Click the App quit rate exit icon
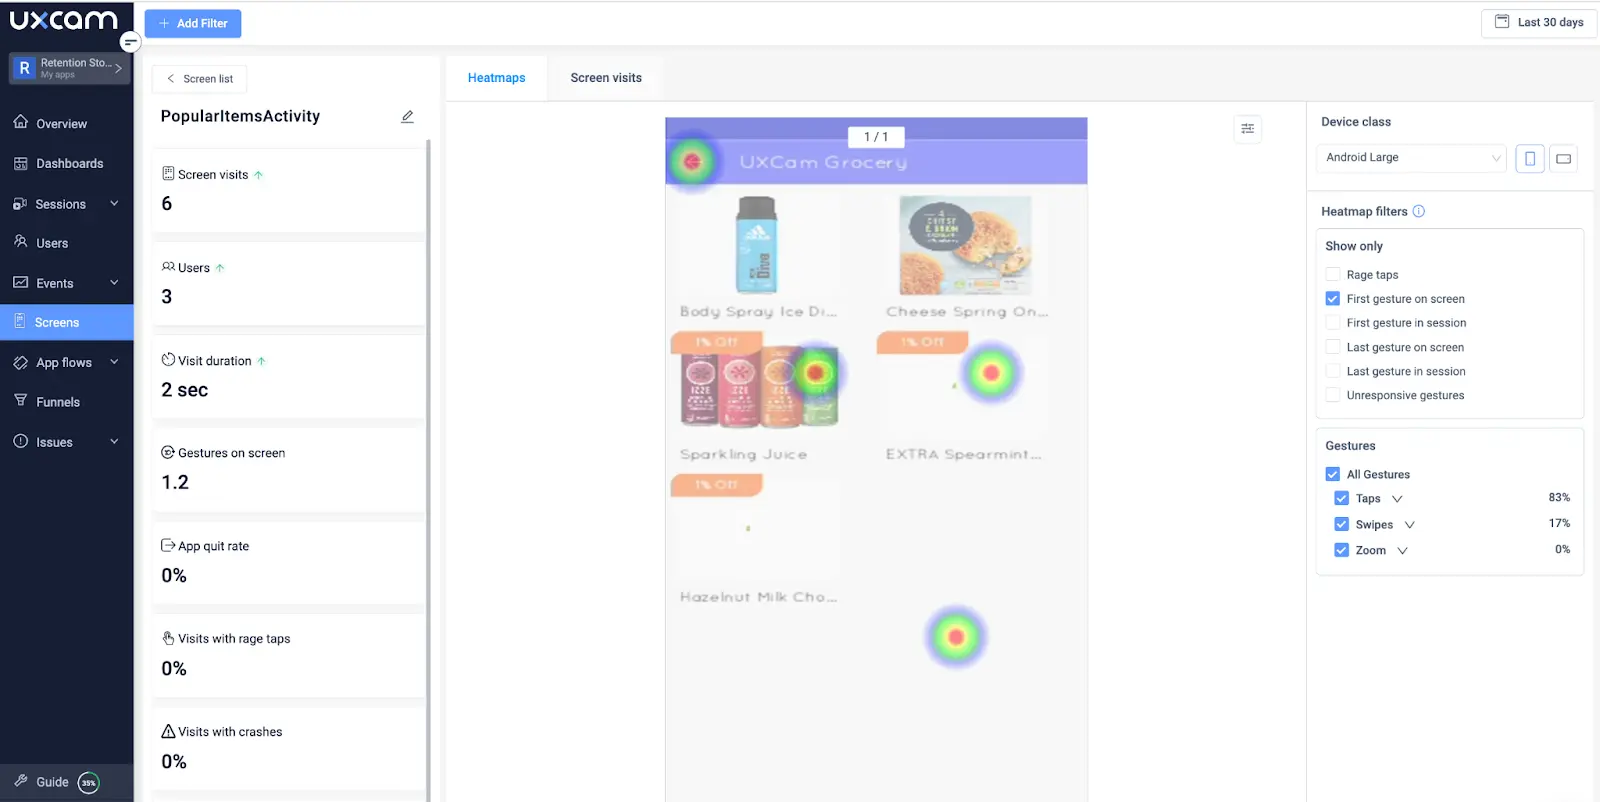Screen dimensions: 1600x802 click(168, 545)
